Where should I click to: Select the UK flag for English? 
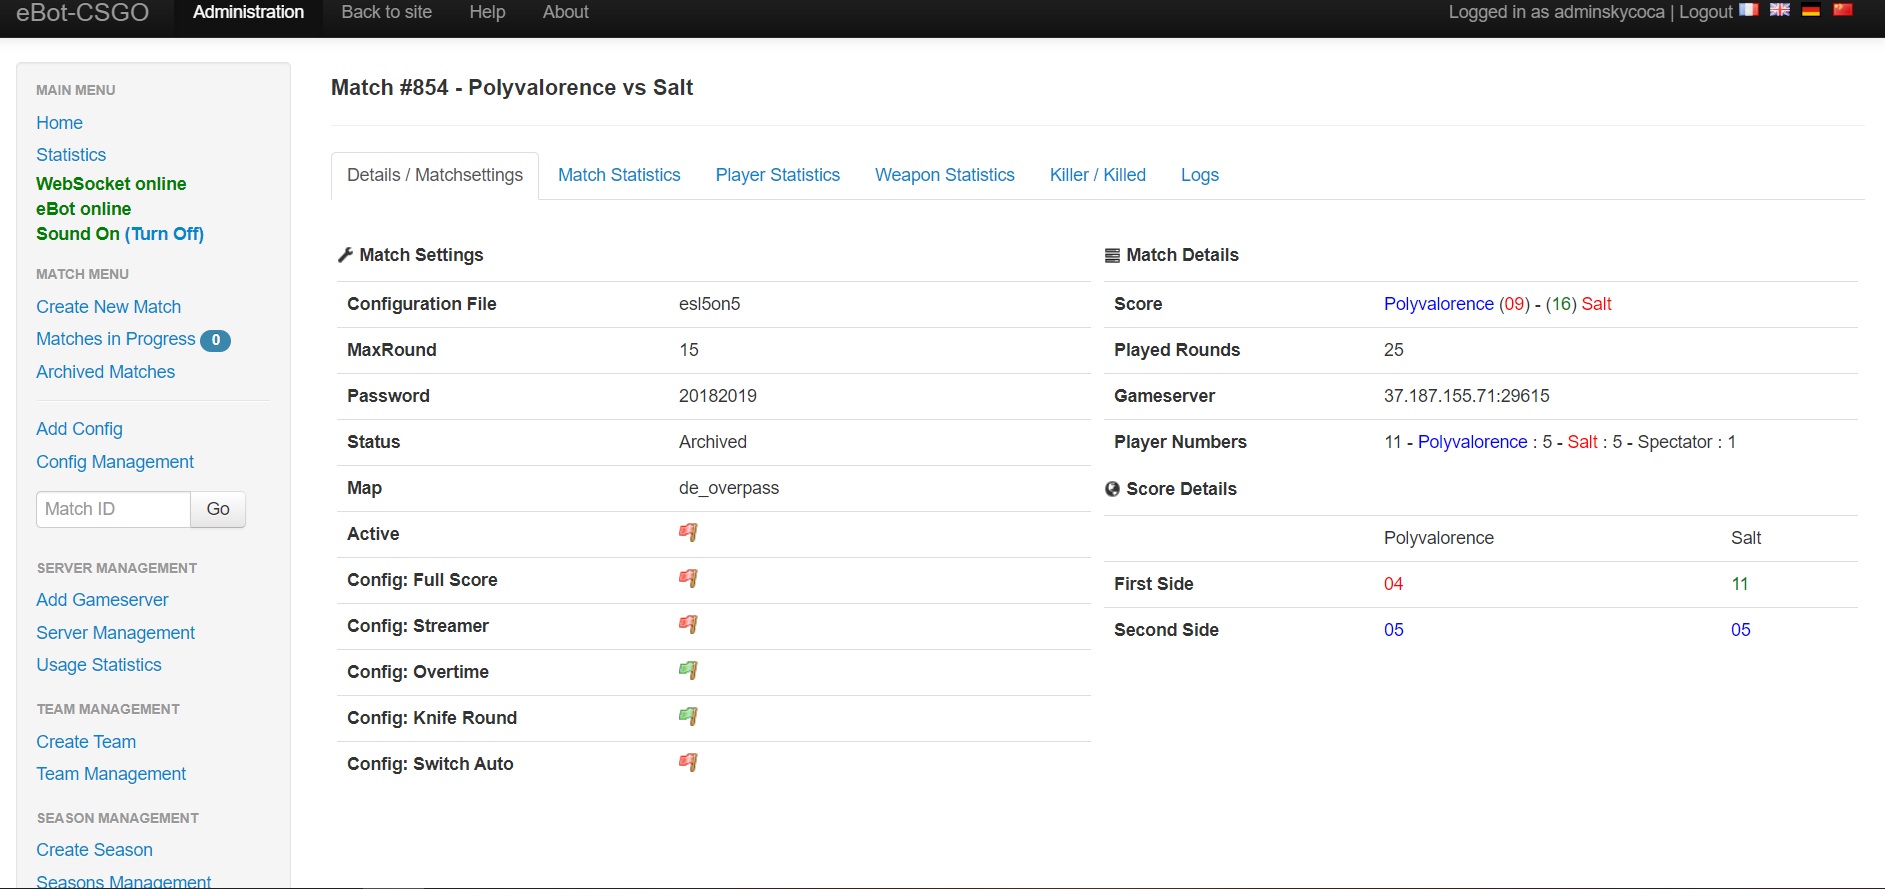click(1780, 10)
